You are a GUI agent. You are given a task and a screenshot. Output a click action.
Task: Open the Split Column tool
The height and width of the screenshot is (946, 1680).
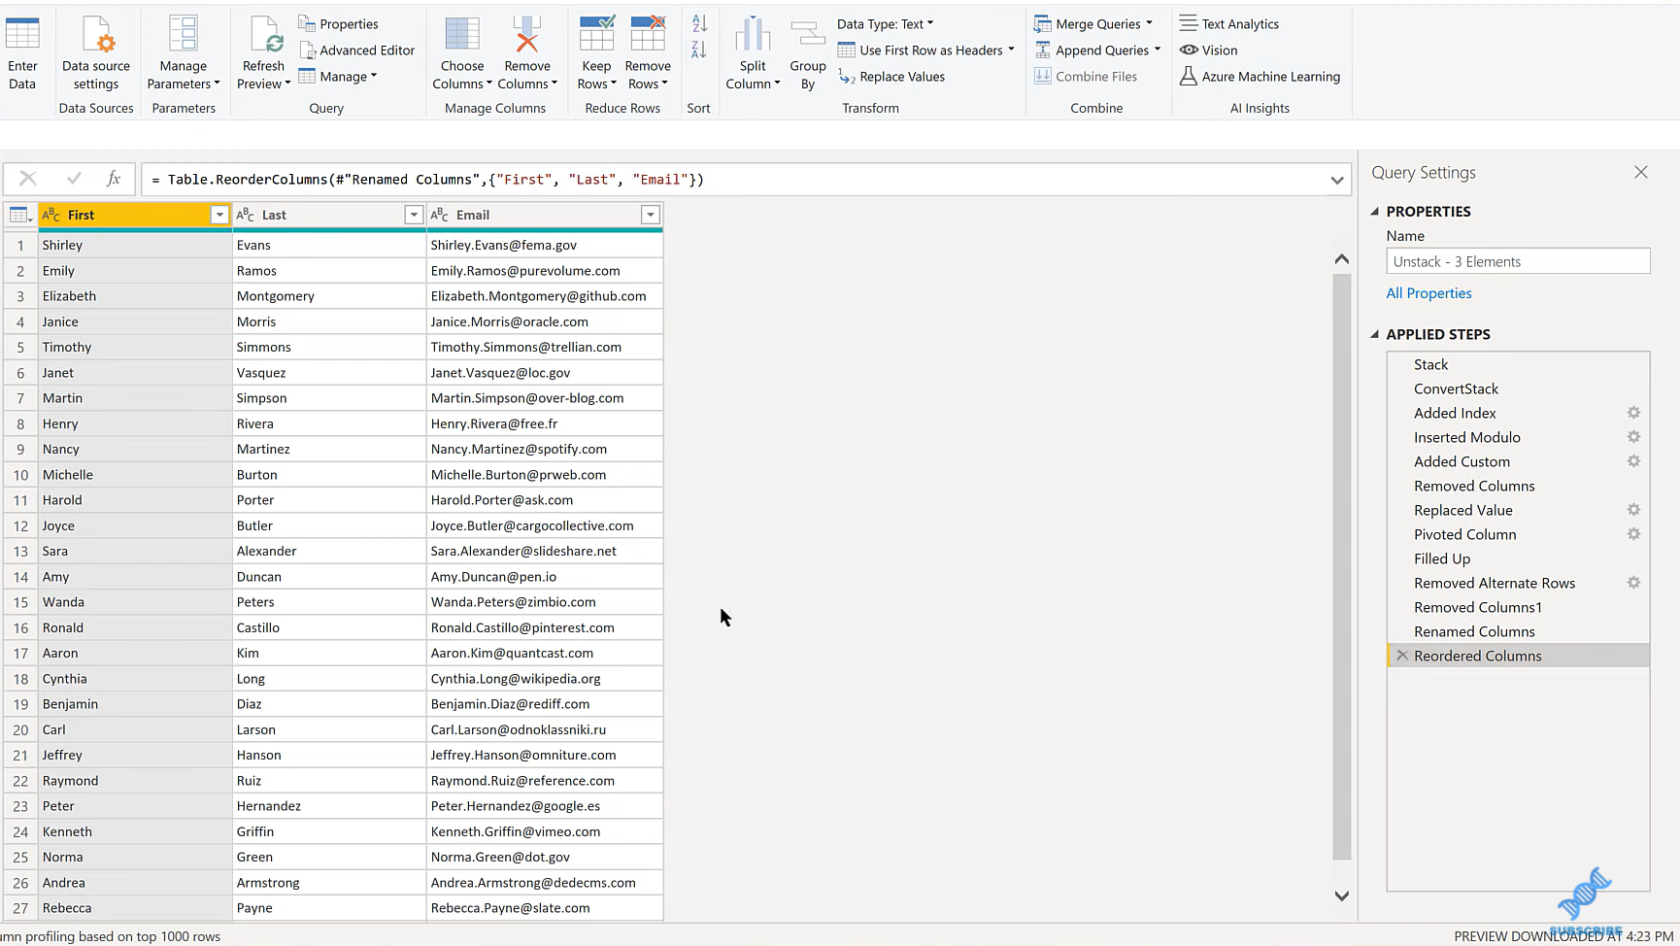753,53
